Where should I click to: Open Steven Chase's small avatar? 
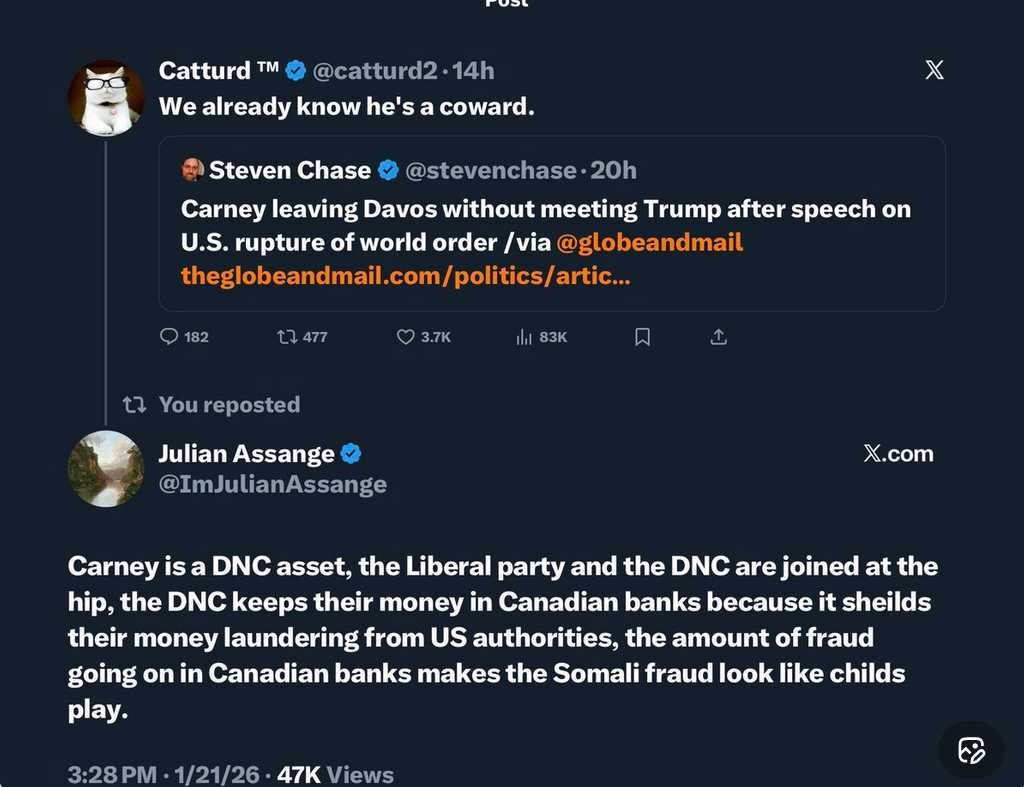tap(193, 170)
